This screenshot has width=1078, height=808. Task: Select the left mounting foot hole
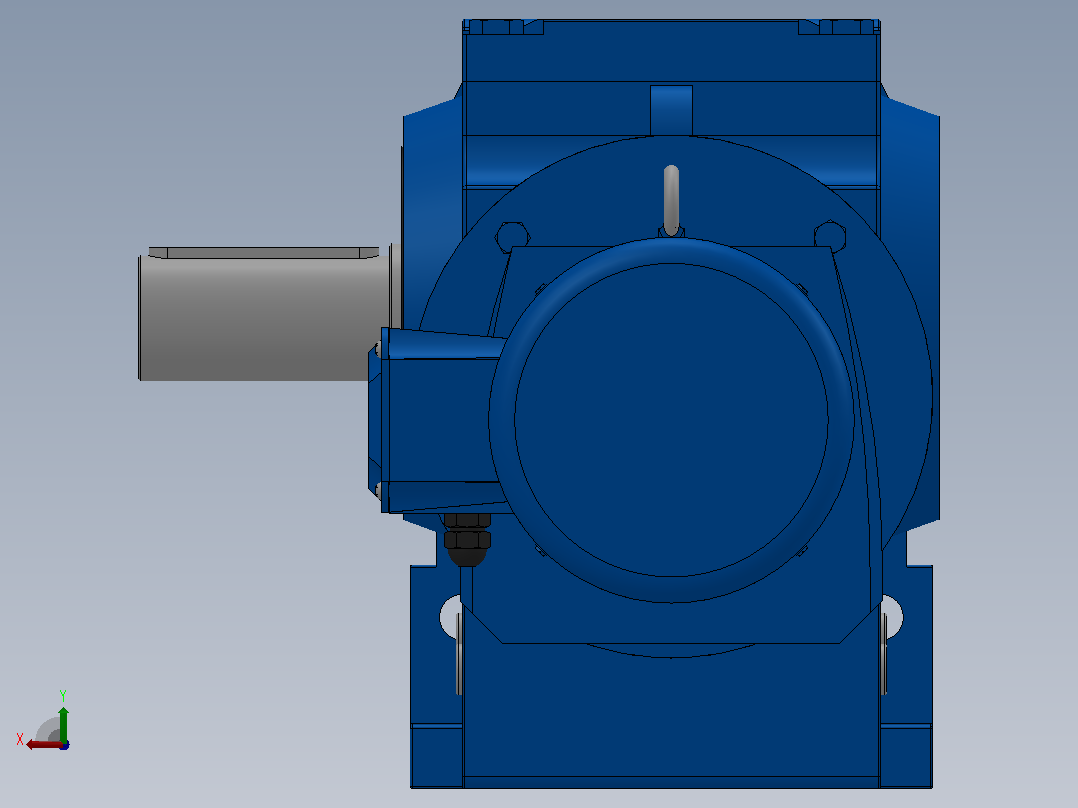tap(451, 616)
